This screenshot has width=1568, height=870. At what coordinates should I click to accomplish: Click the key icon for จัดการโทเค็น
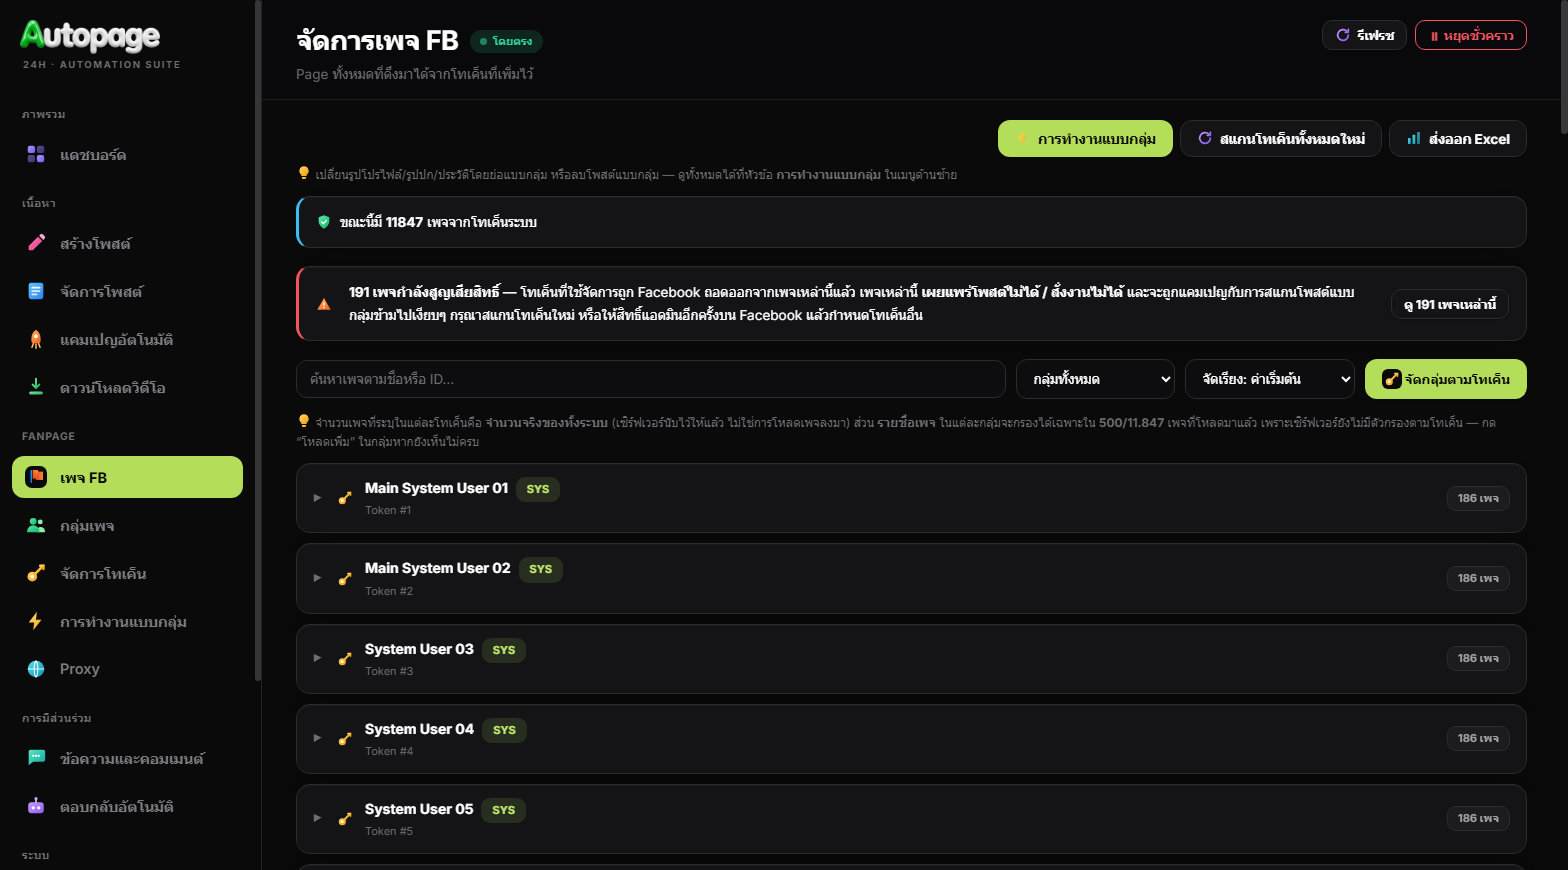tap(36, 573)
